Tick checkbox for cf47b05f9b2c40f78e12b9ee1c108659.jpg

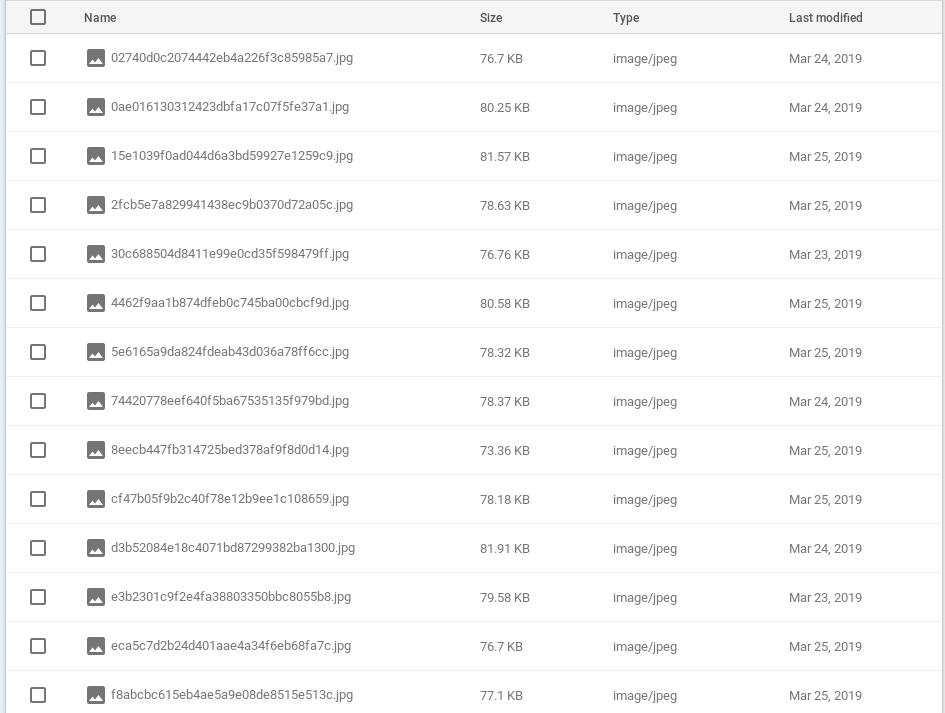coord(38,499)
